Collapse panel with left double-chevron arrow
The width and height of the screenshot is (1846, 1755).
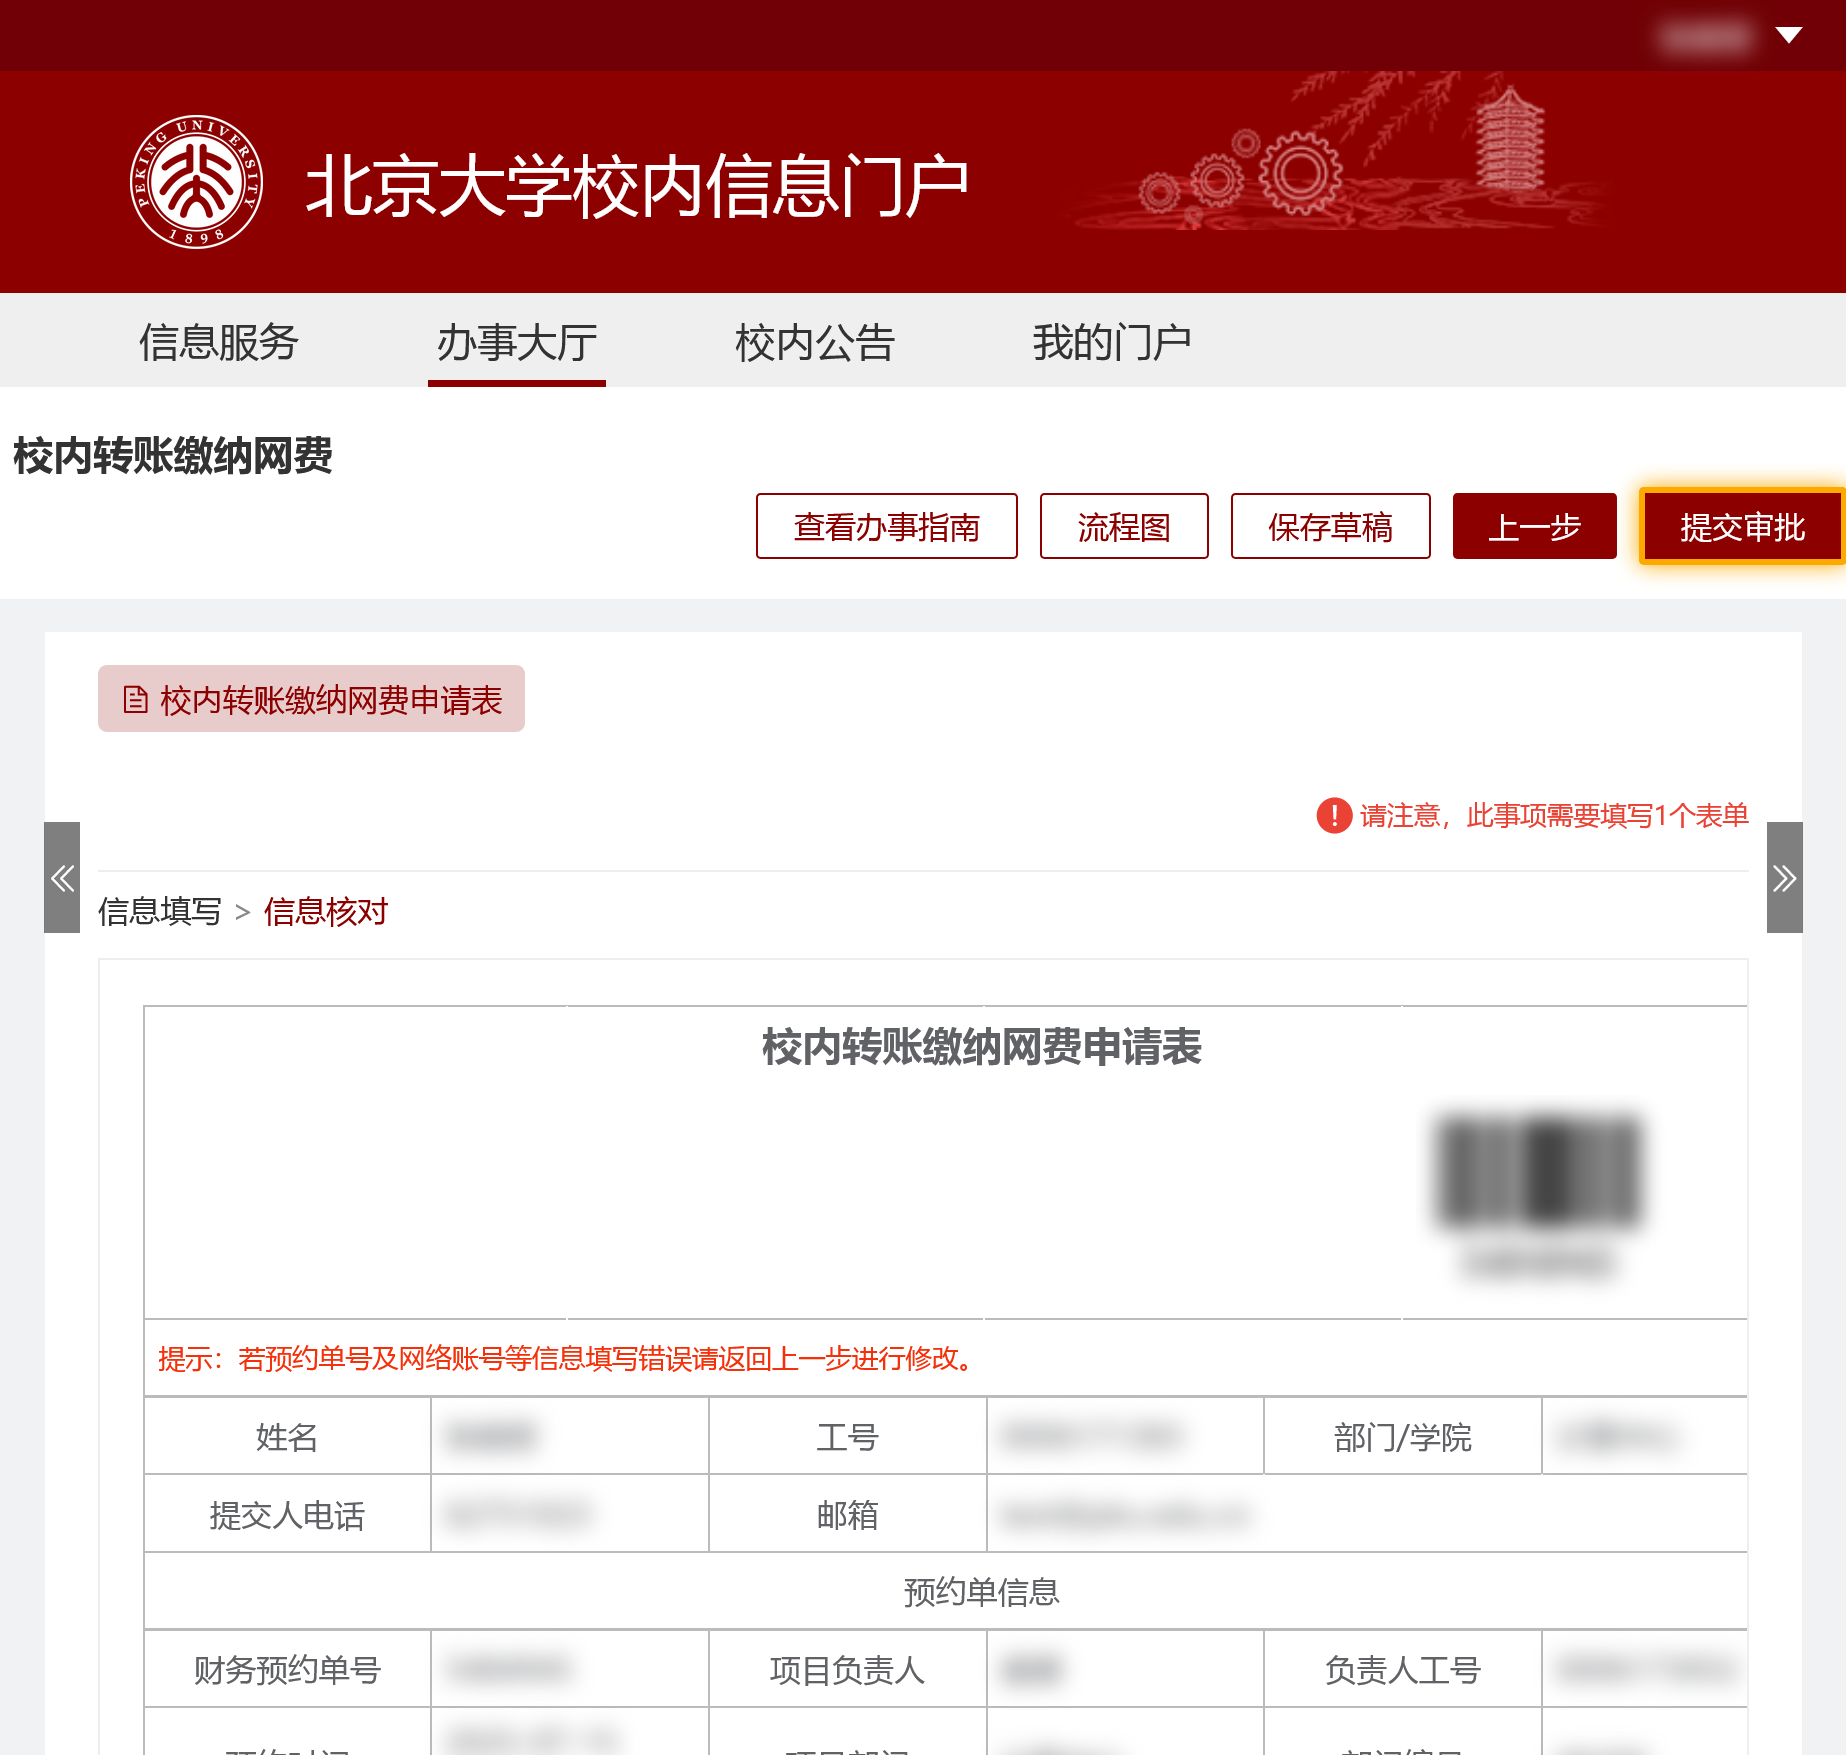click(62, 878)
